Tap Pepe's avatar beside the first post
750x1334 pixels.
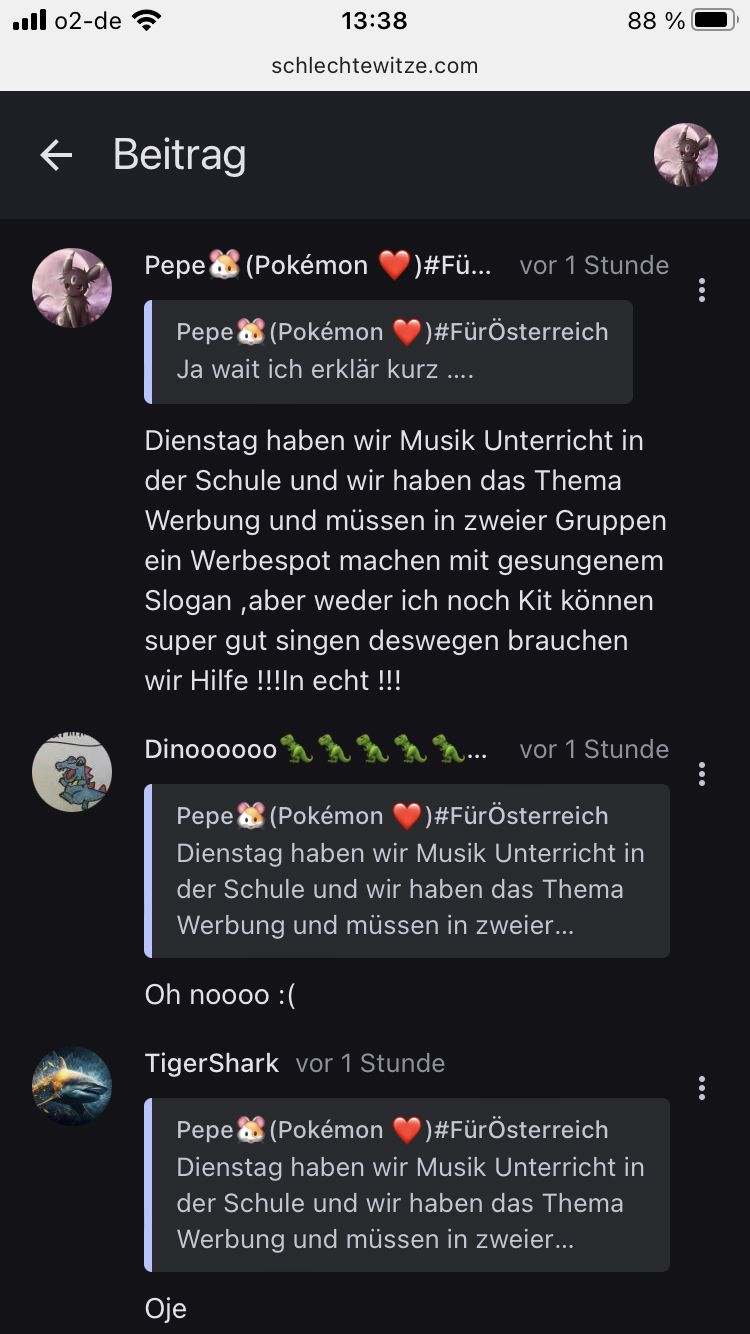tap(72, 288)
